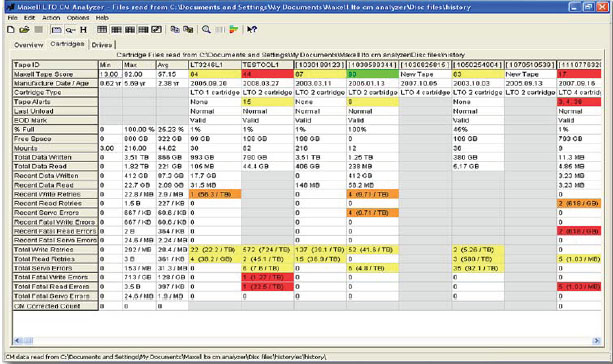Click the colored bars legend icon

[x=234, y=30]
